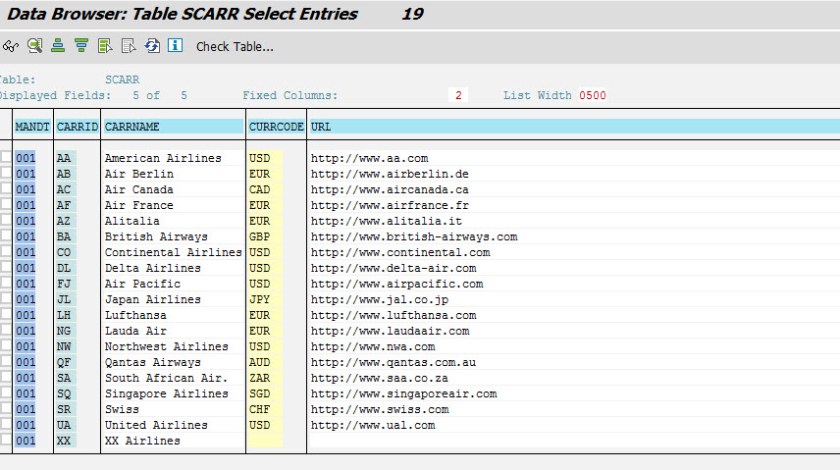This screenshot has height=470, width=840.
Task: Click the 'Northwest Airlines' name cell
Action: pyautogui.click(x=167, y=346)
